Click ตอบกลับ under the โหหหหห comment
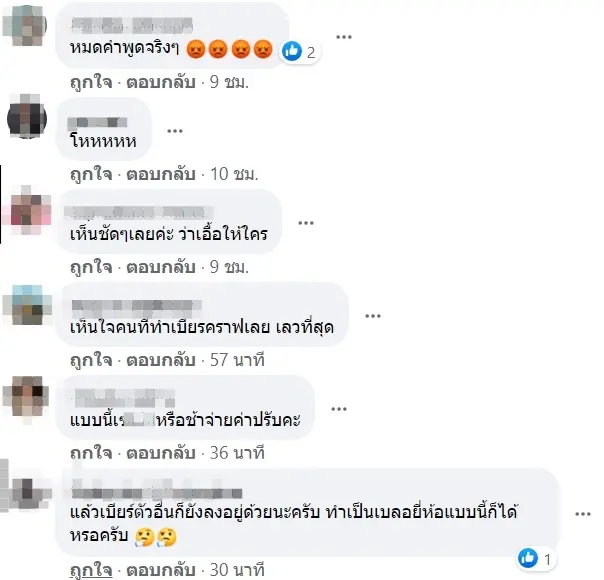The image size is (604, 580). click(x=161, y=174)
